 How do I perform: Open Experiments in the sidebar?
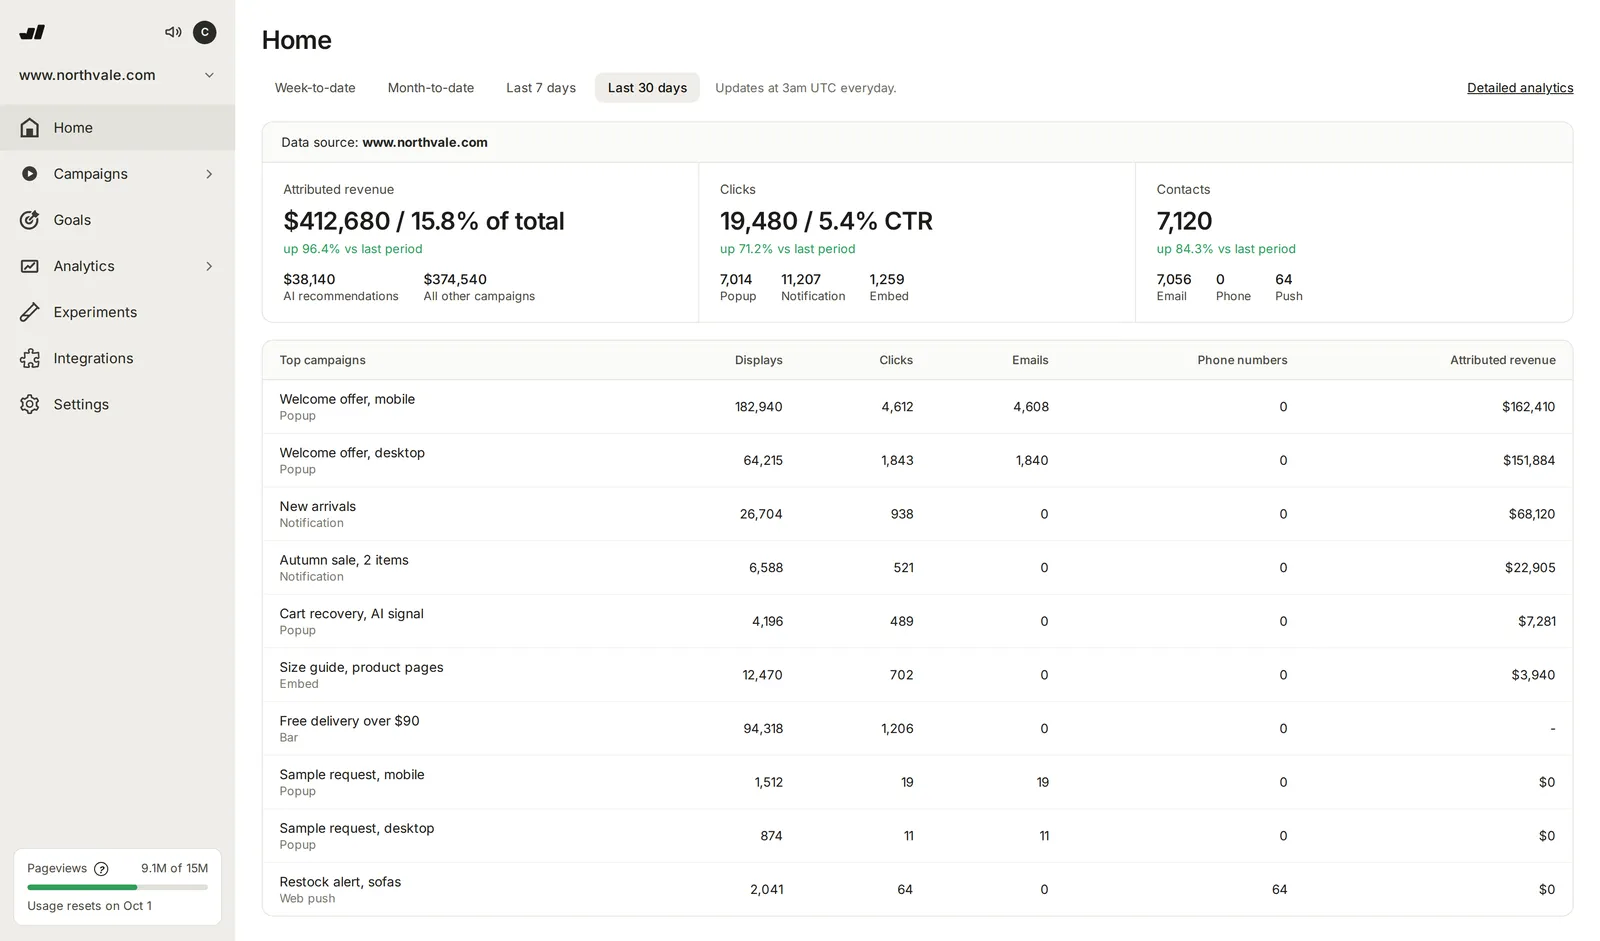click(117, 312)
